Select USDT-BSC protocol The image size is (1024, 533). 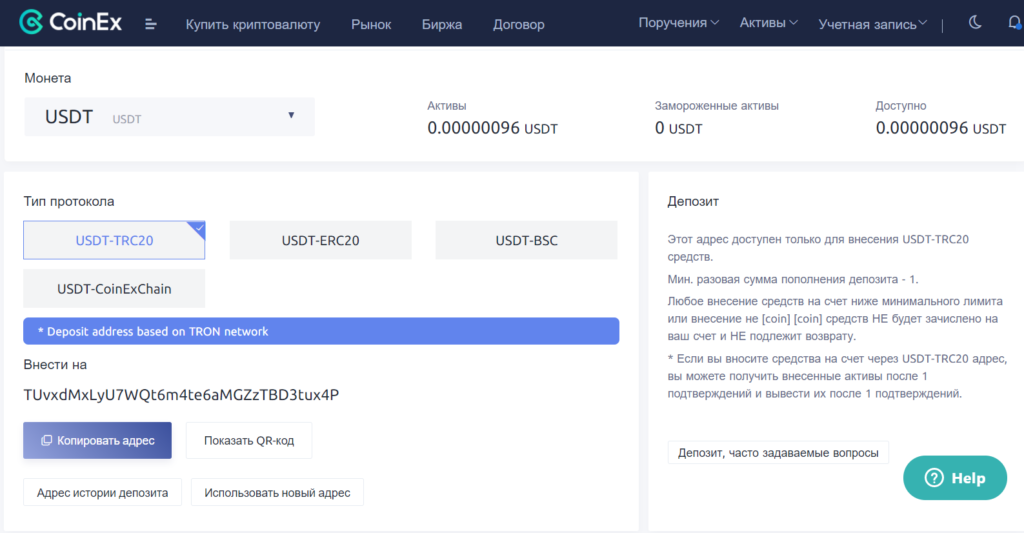click(x=526, y=240)
